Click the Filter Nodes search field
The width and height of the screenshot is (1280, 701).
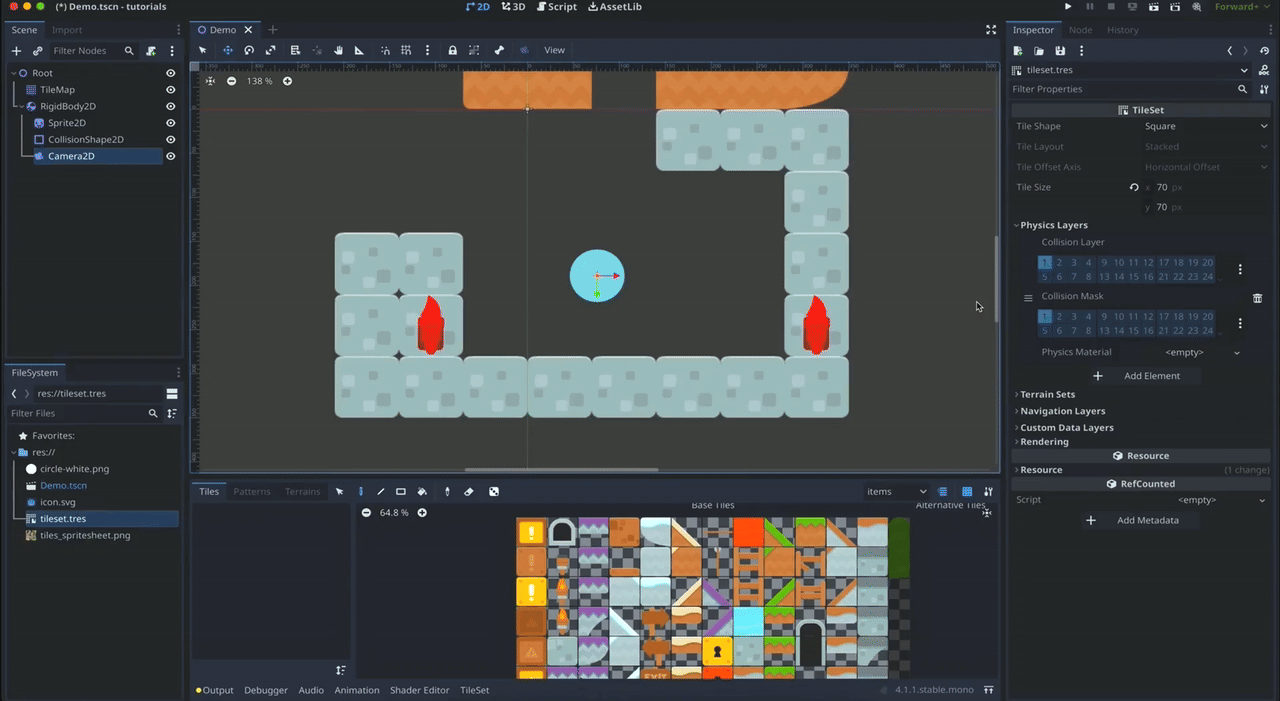(x=93, y=51)
